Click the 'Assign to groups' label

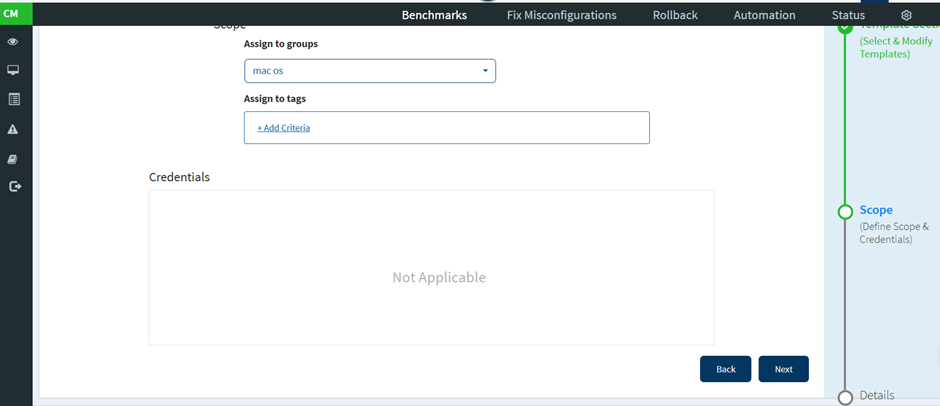[x=281, y=44]
